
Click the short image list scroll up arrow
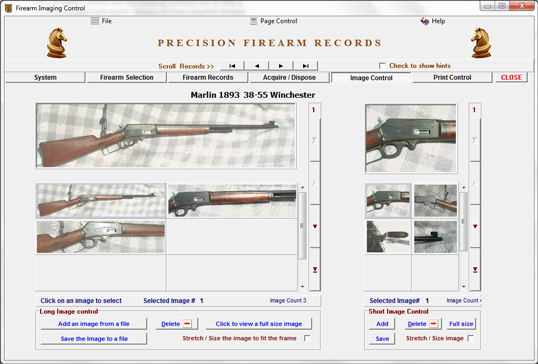(464, 187)
